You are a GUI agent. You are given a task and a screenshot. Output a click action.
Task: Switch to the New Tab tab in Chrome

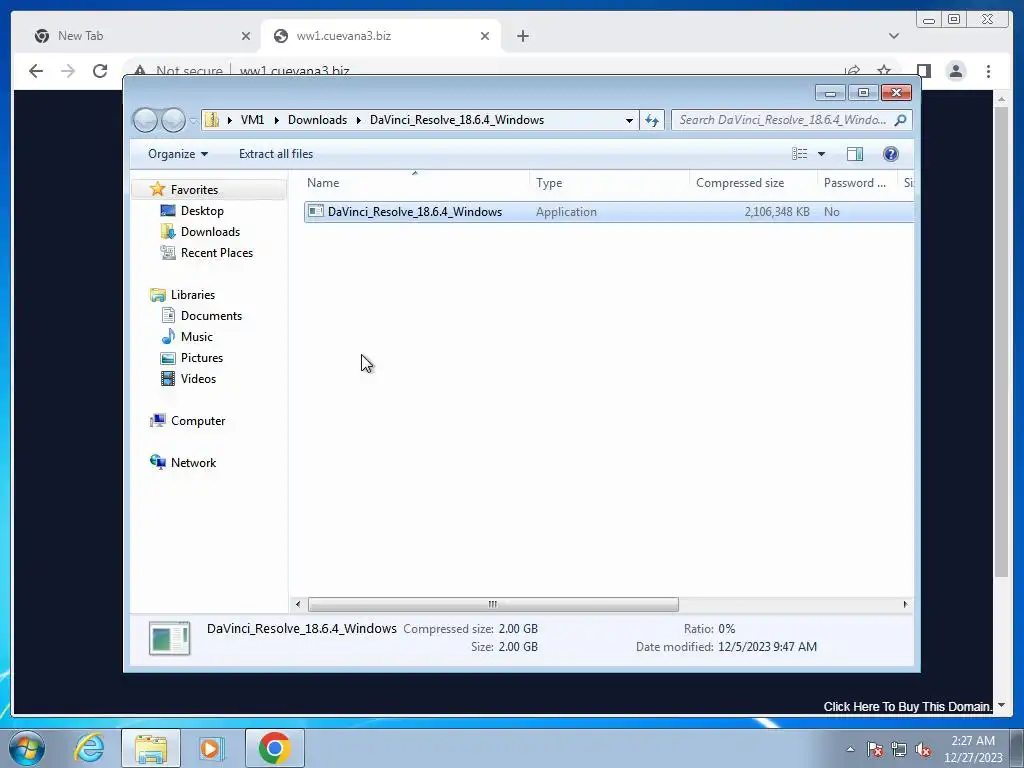tap(142, 36)
